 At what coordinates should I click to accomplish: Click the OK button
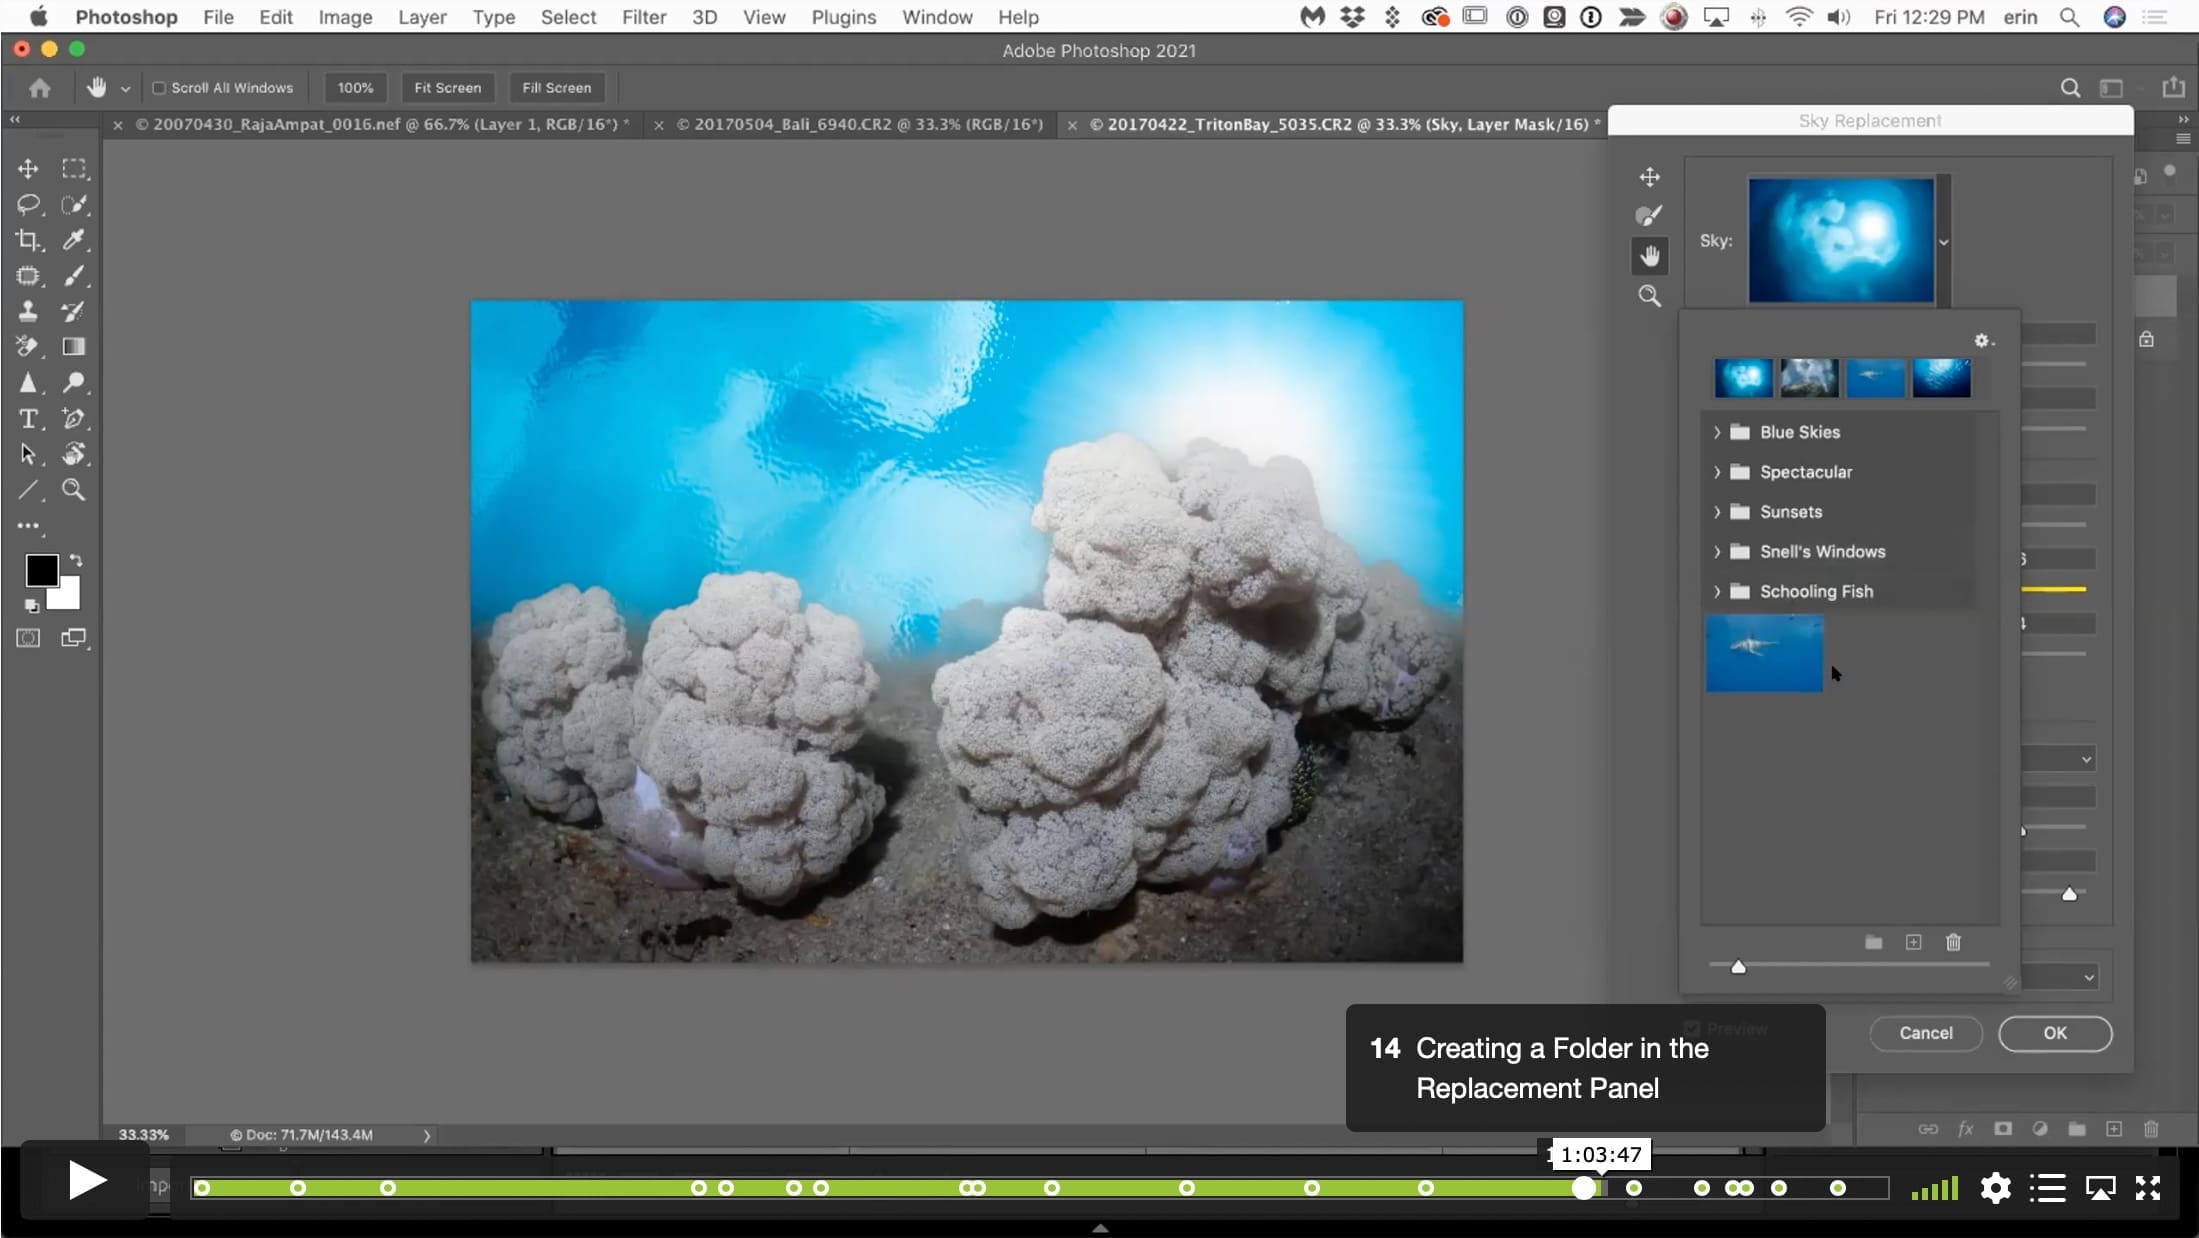click(x=2055, y=1033)
